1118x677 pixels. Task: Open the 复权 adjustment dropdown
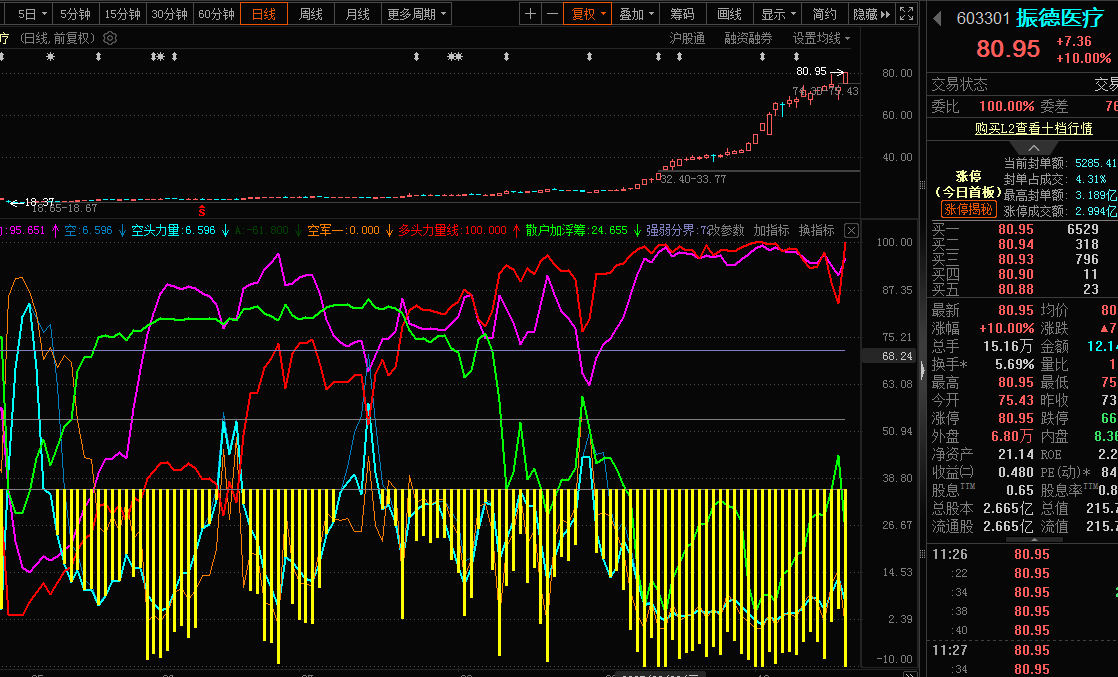pos(588,14)
